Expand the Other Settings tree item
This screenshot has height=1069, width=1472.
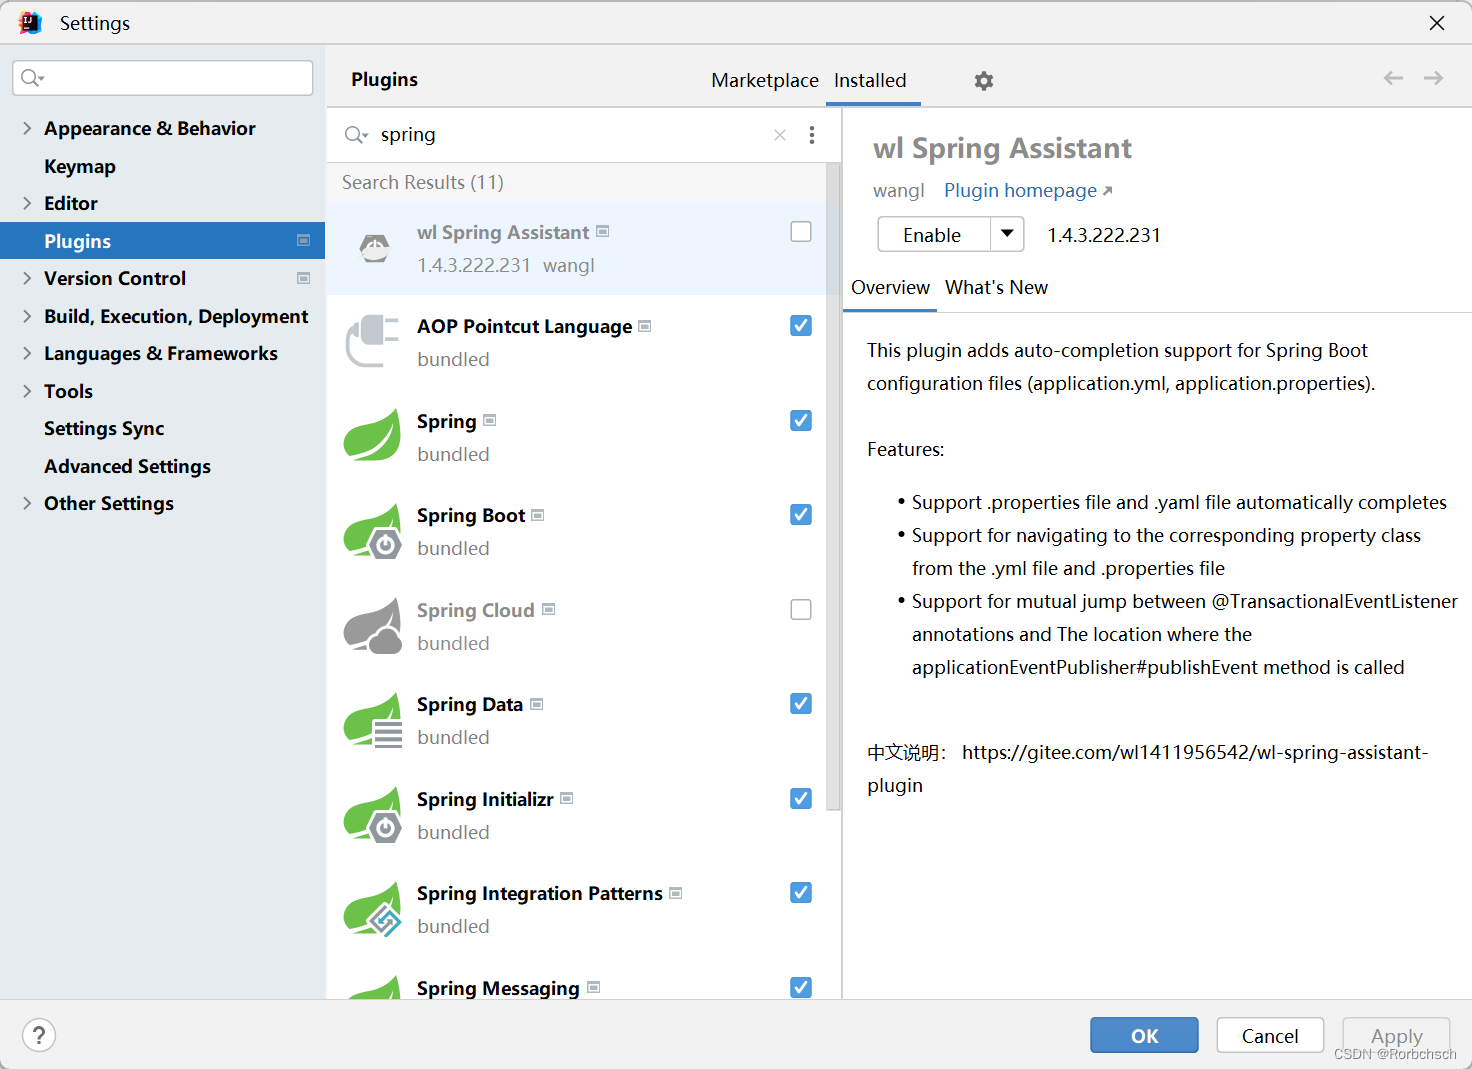tap(26, 503)
